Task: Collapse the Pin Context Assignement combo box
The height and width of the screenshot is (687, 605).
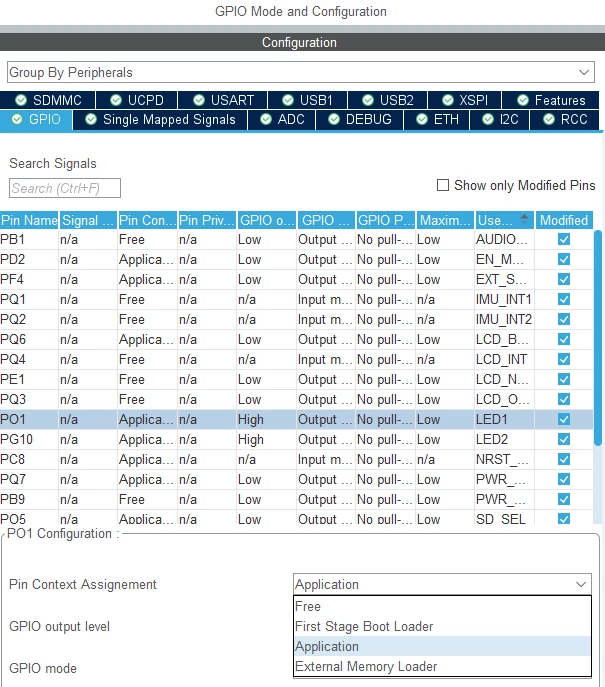Action: click(x=442, y=584)
